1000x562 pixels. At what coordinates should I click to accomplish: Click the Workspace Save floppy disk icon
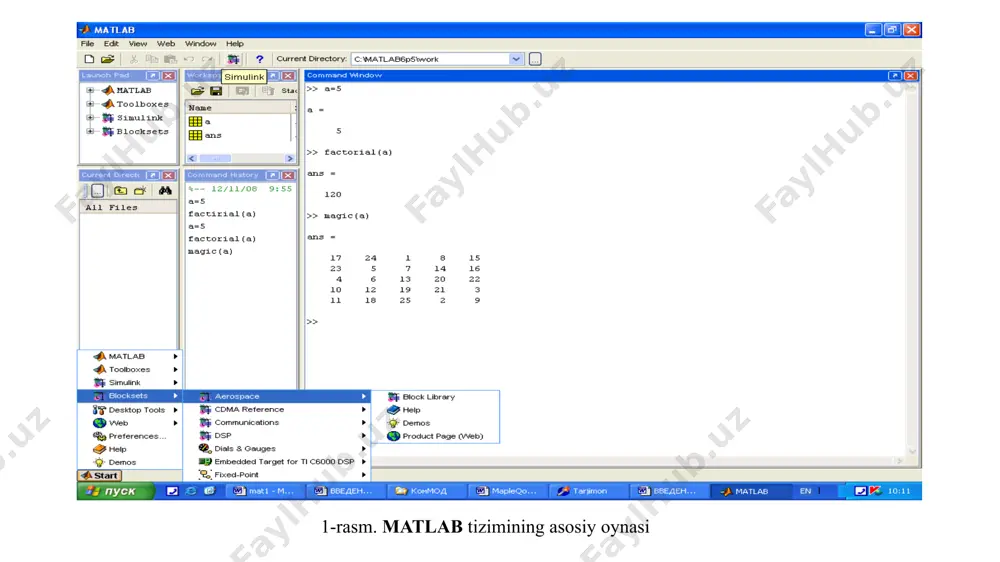216,91
